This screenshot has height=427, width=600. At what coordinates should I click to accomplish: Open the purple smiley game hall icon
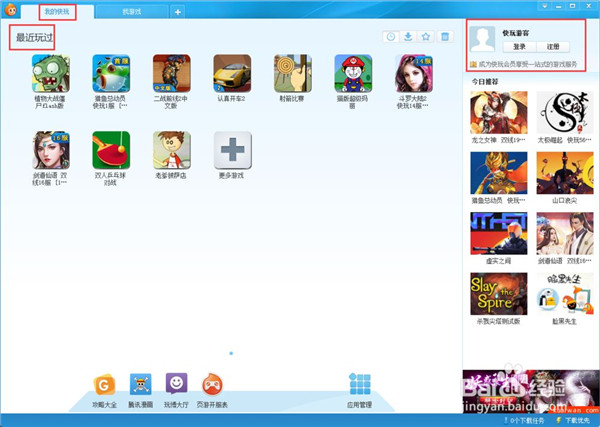tap(176, 384)
